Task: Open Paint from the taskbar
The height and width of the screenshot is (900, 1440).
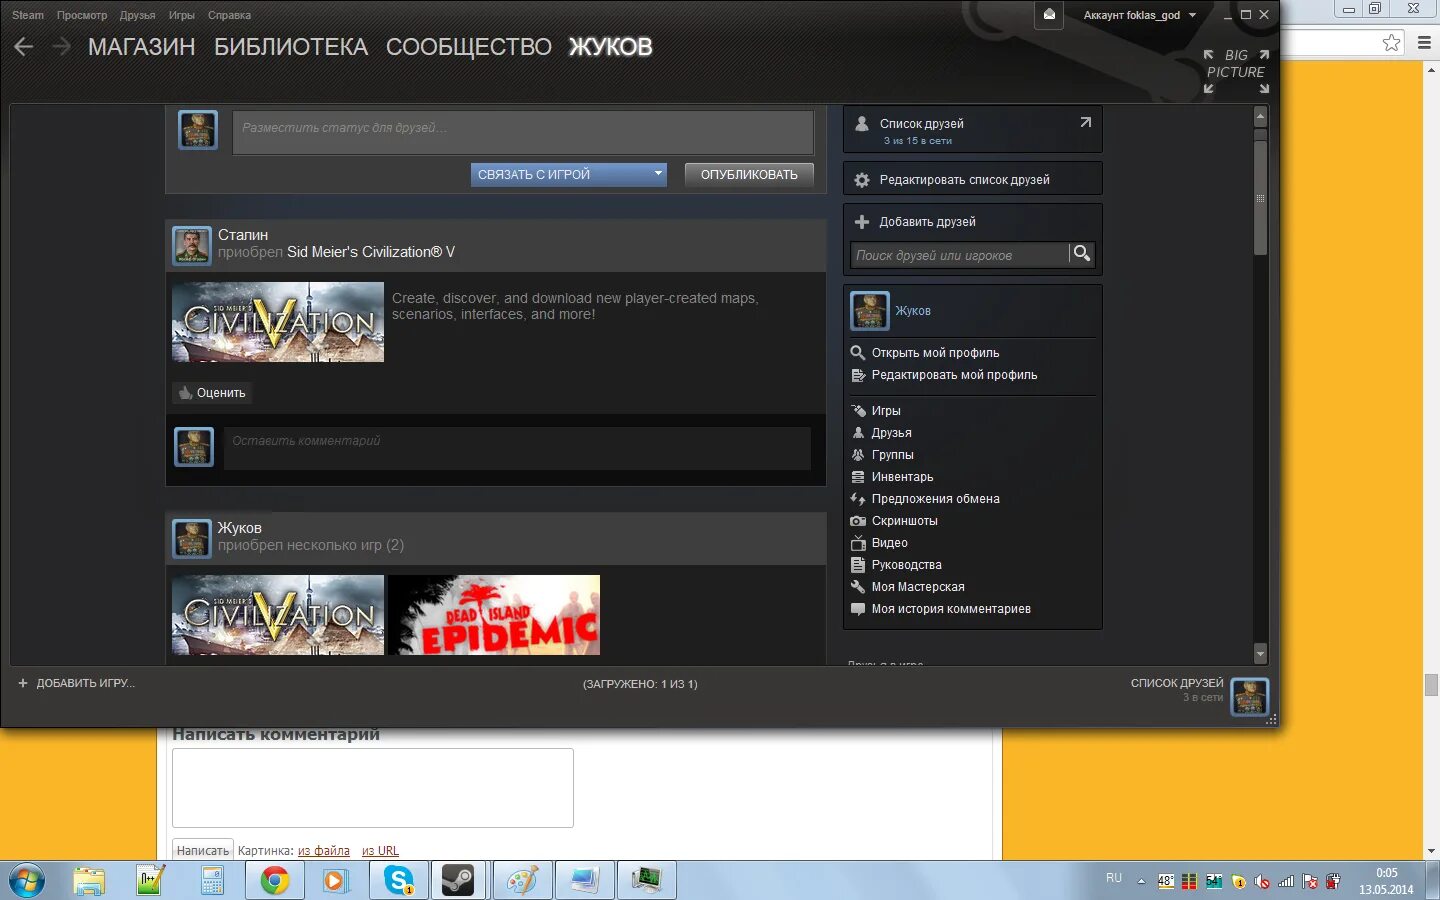Action: (522, 880)
